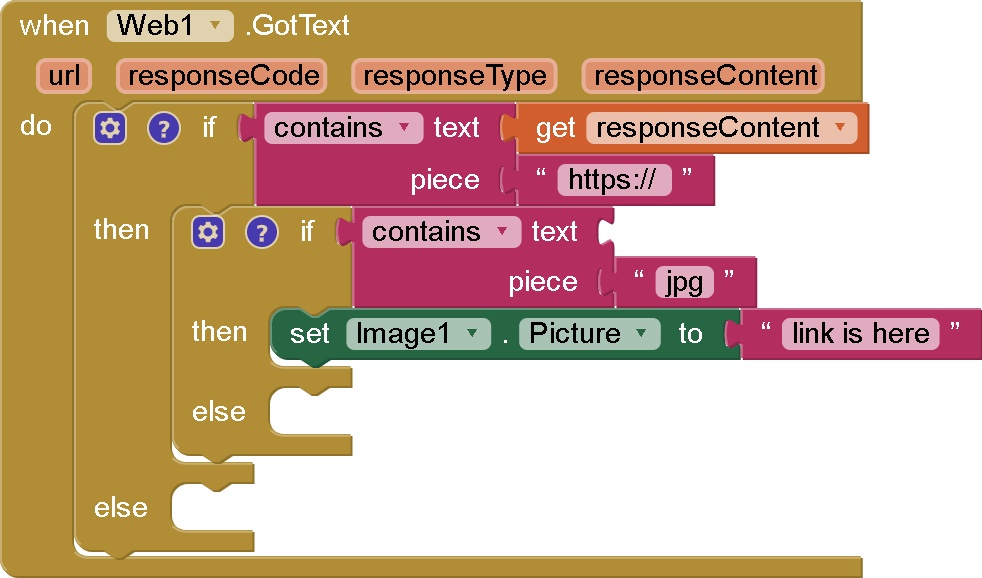
Task: Select the responseType event parameter
Action: pyautogui.click(x=454, y=76)
